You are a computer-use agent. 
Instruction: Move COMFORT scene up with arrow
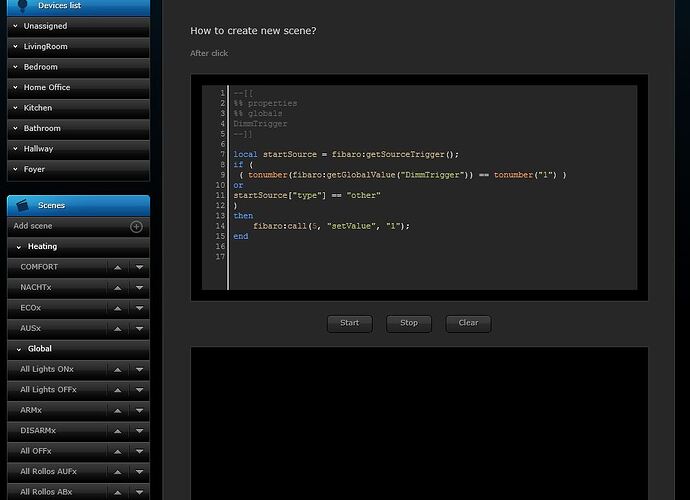point(117,268)
